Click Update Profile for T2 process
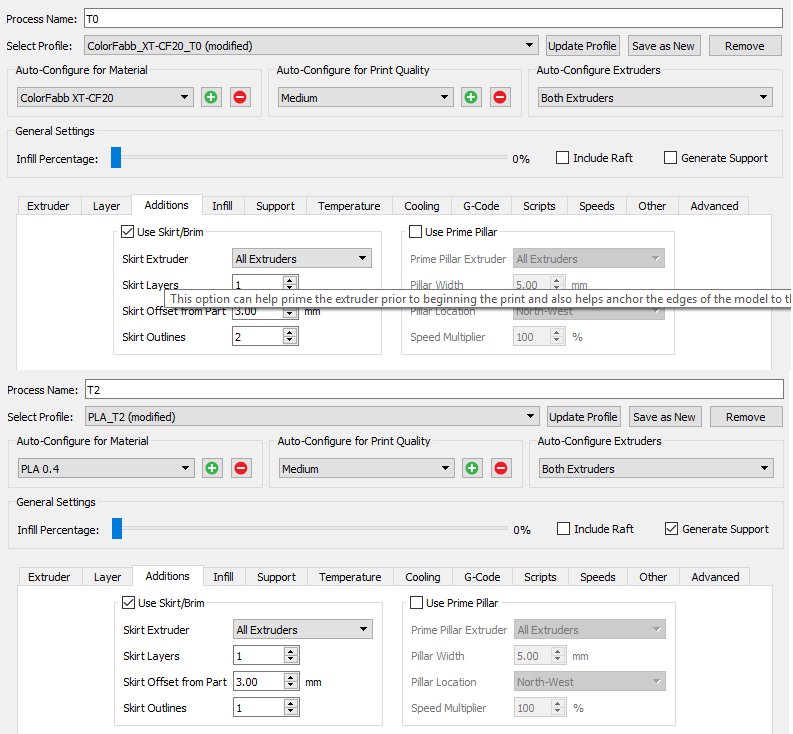Screen dimensions: 793x734 coord(583,416)
